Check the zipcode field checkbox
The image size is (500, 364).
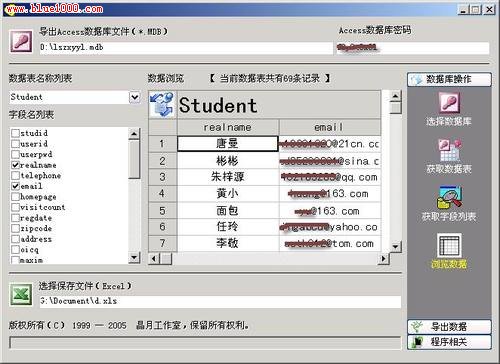pos(15,228)
